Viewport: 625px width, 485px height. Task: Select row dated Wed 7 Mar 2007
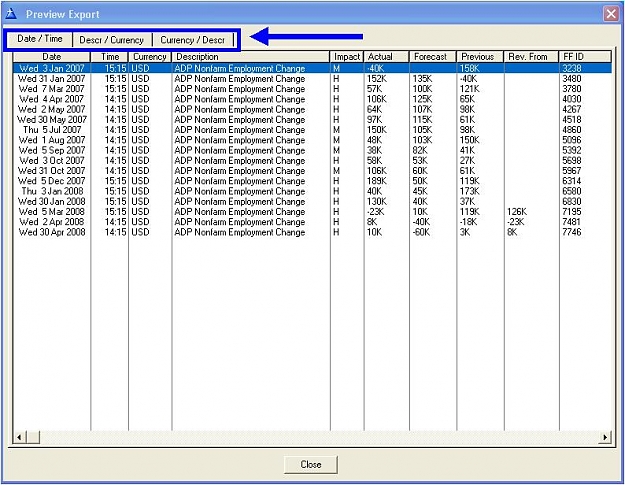pos(312,89)
